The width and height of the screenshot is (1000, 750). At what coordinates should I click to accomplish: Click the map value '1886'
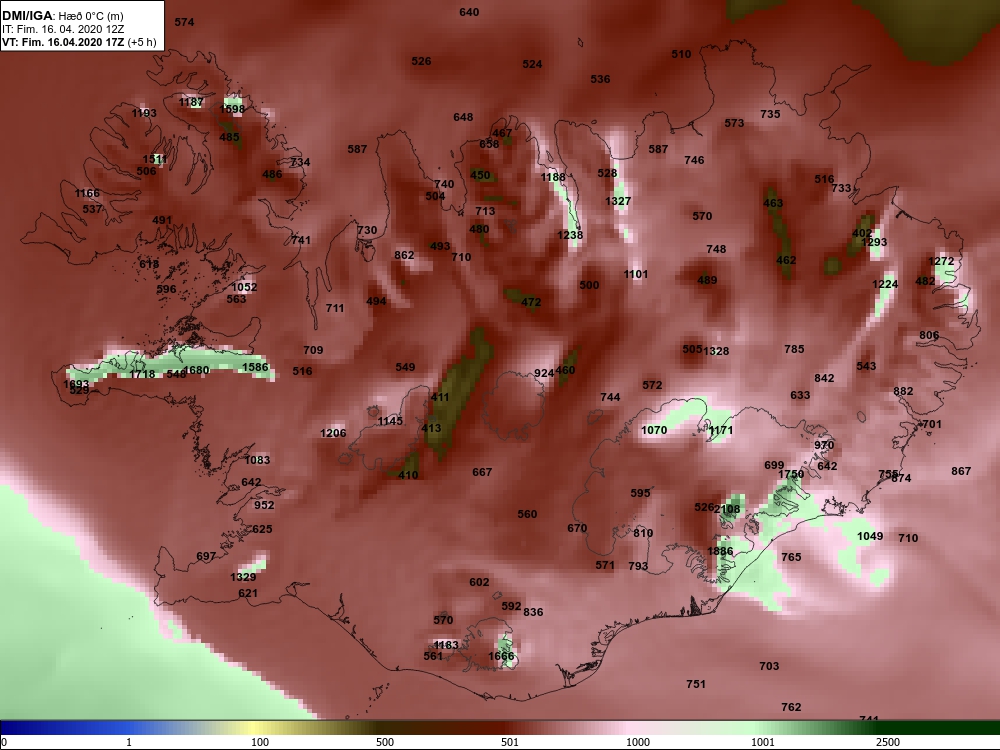click(720, 551)
